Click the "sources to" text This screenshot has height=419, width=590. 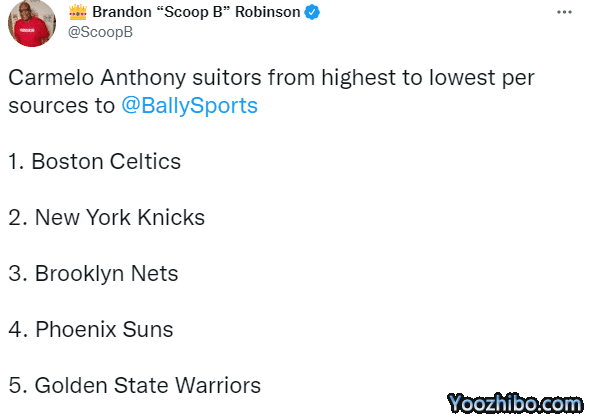click(x=61, y=105)
